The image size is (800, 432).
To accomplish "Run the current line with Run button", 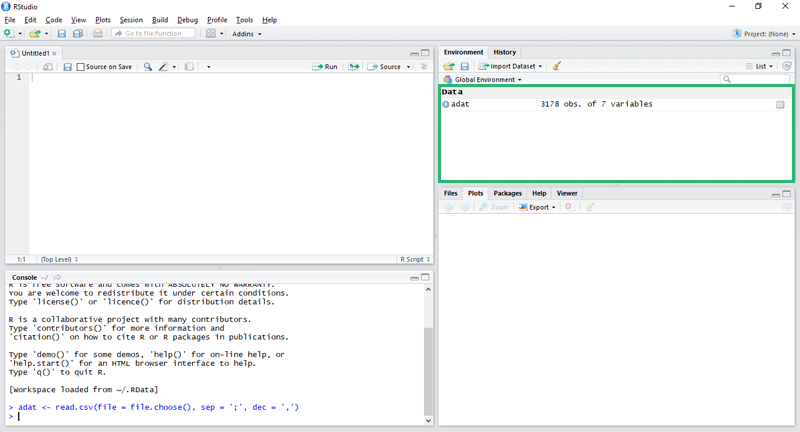I will click(325, 67).
